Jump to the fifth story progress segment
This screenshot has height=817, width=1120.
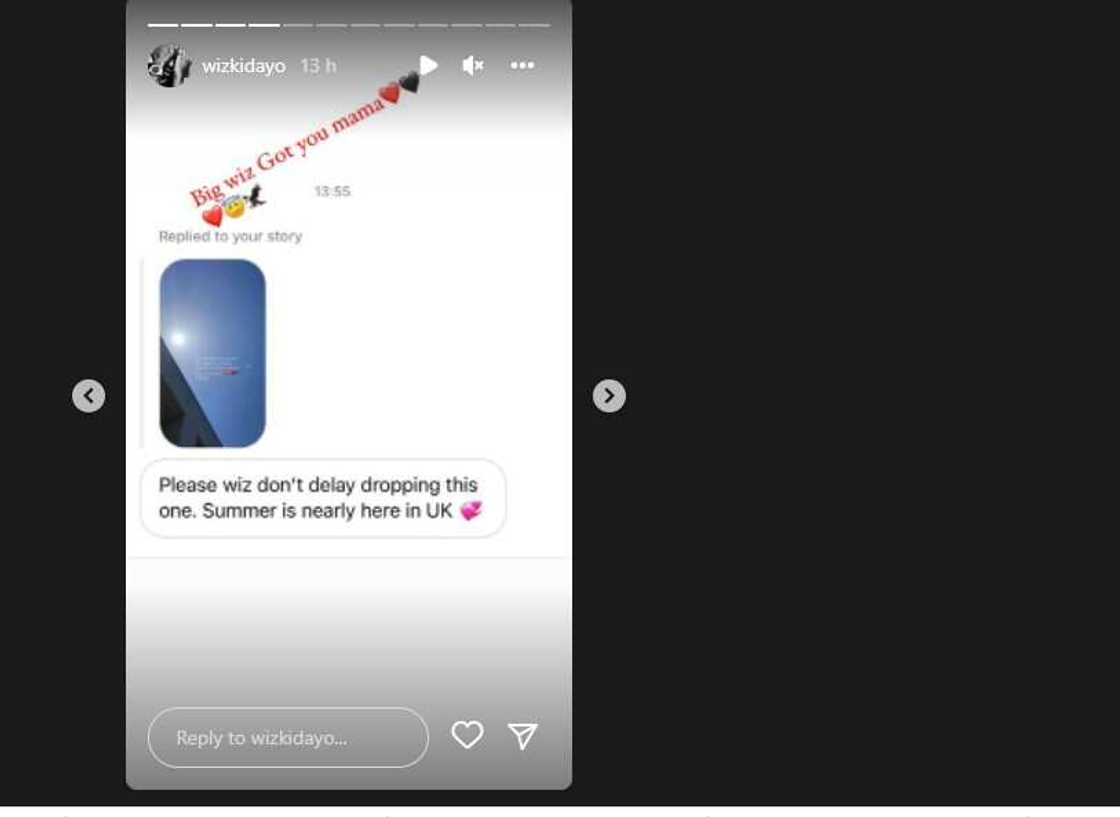click(298, 25)
